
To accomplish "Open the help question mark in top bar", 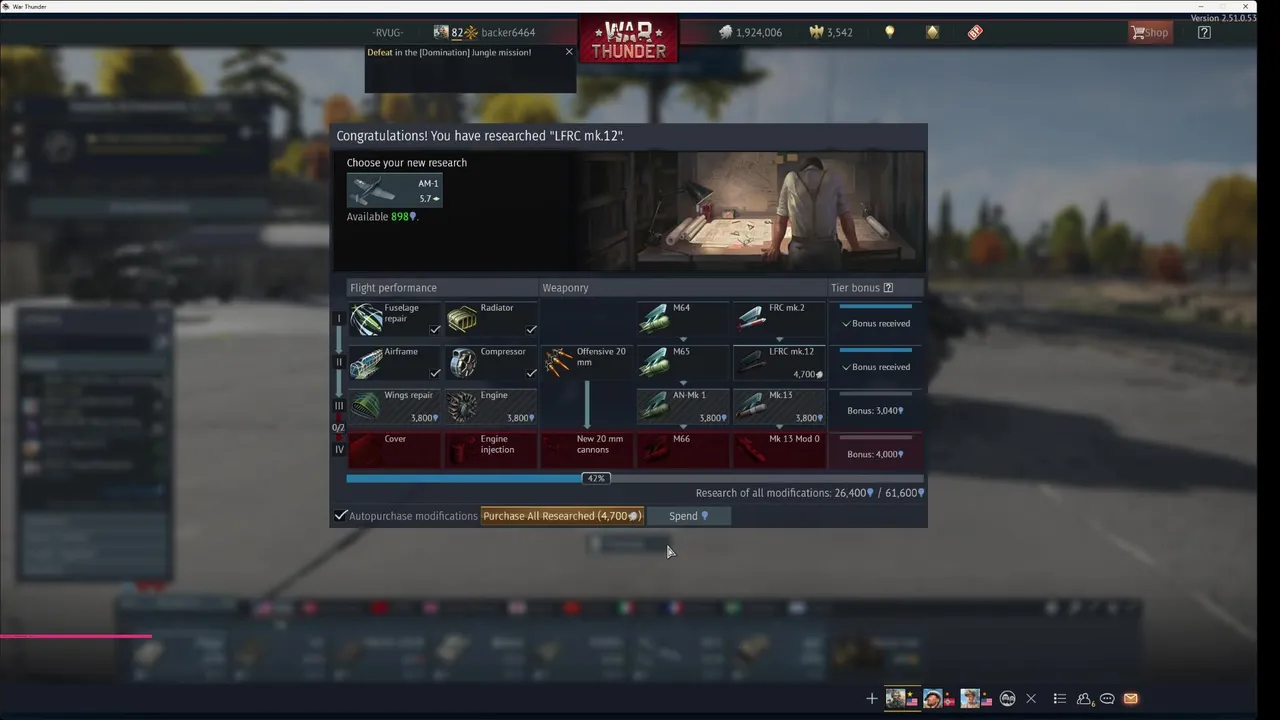I will pyautogui.click(x=1204, y=32).
